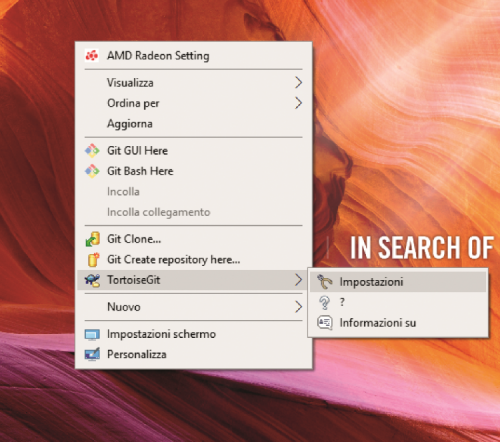Click the Impostazioni schermo monitor icon
Viewport: 500px width, 442px height.
point(92,334)
